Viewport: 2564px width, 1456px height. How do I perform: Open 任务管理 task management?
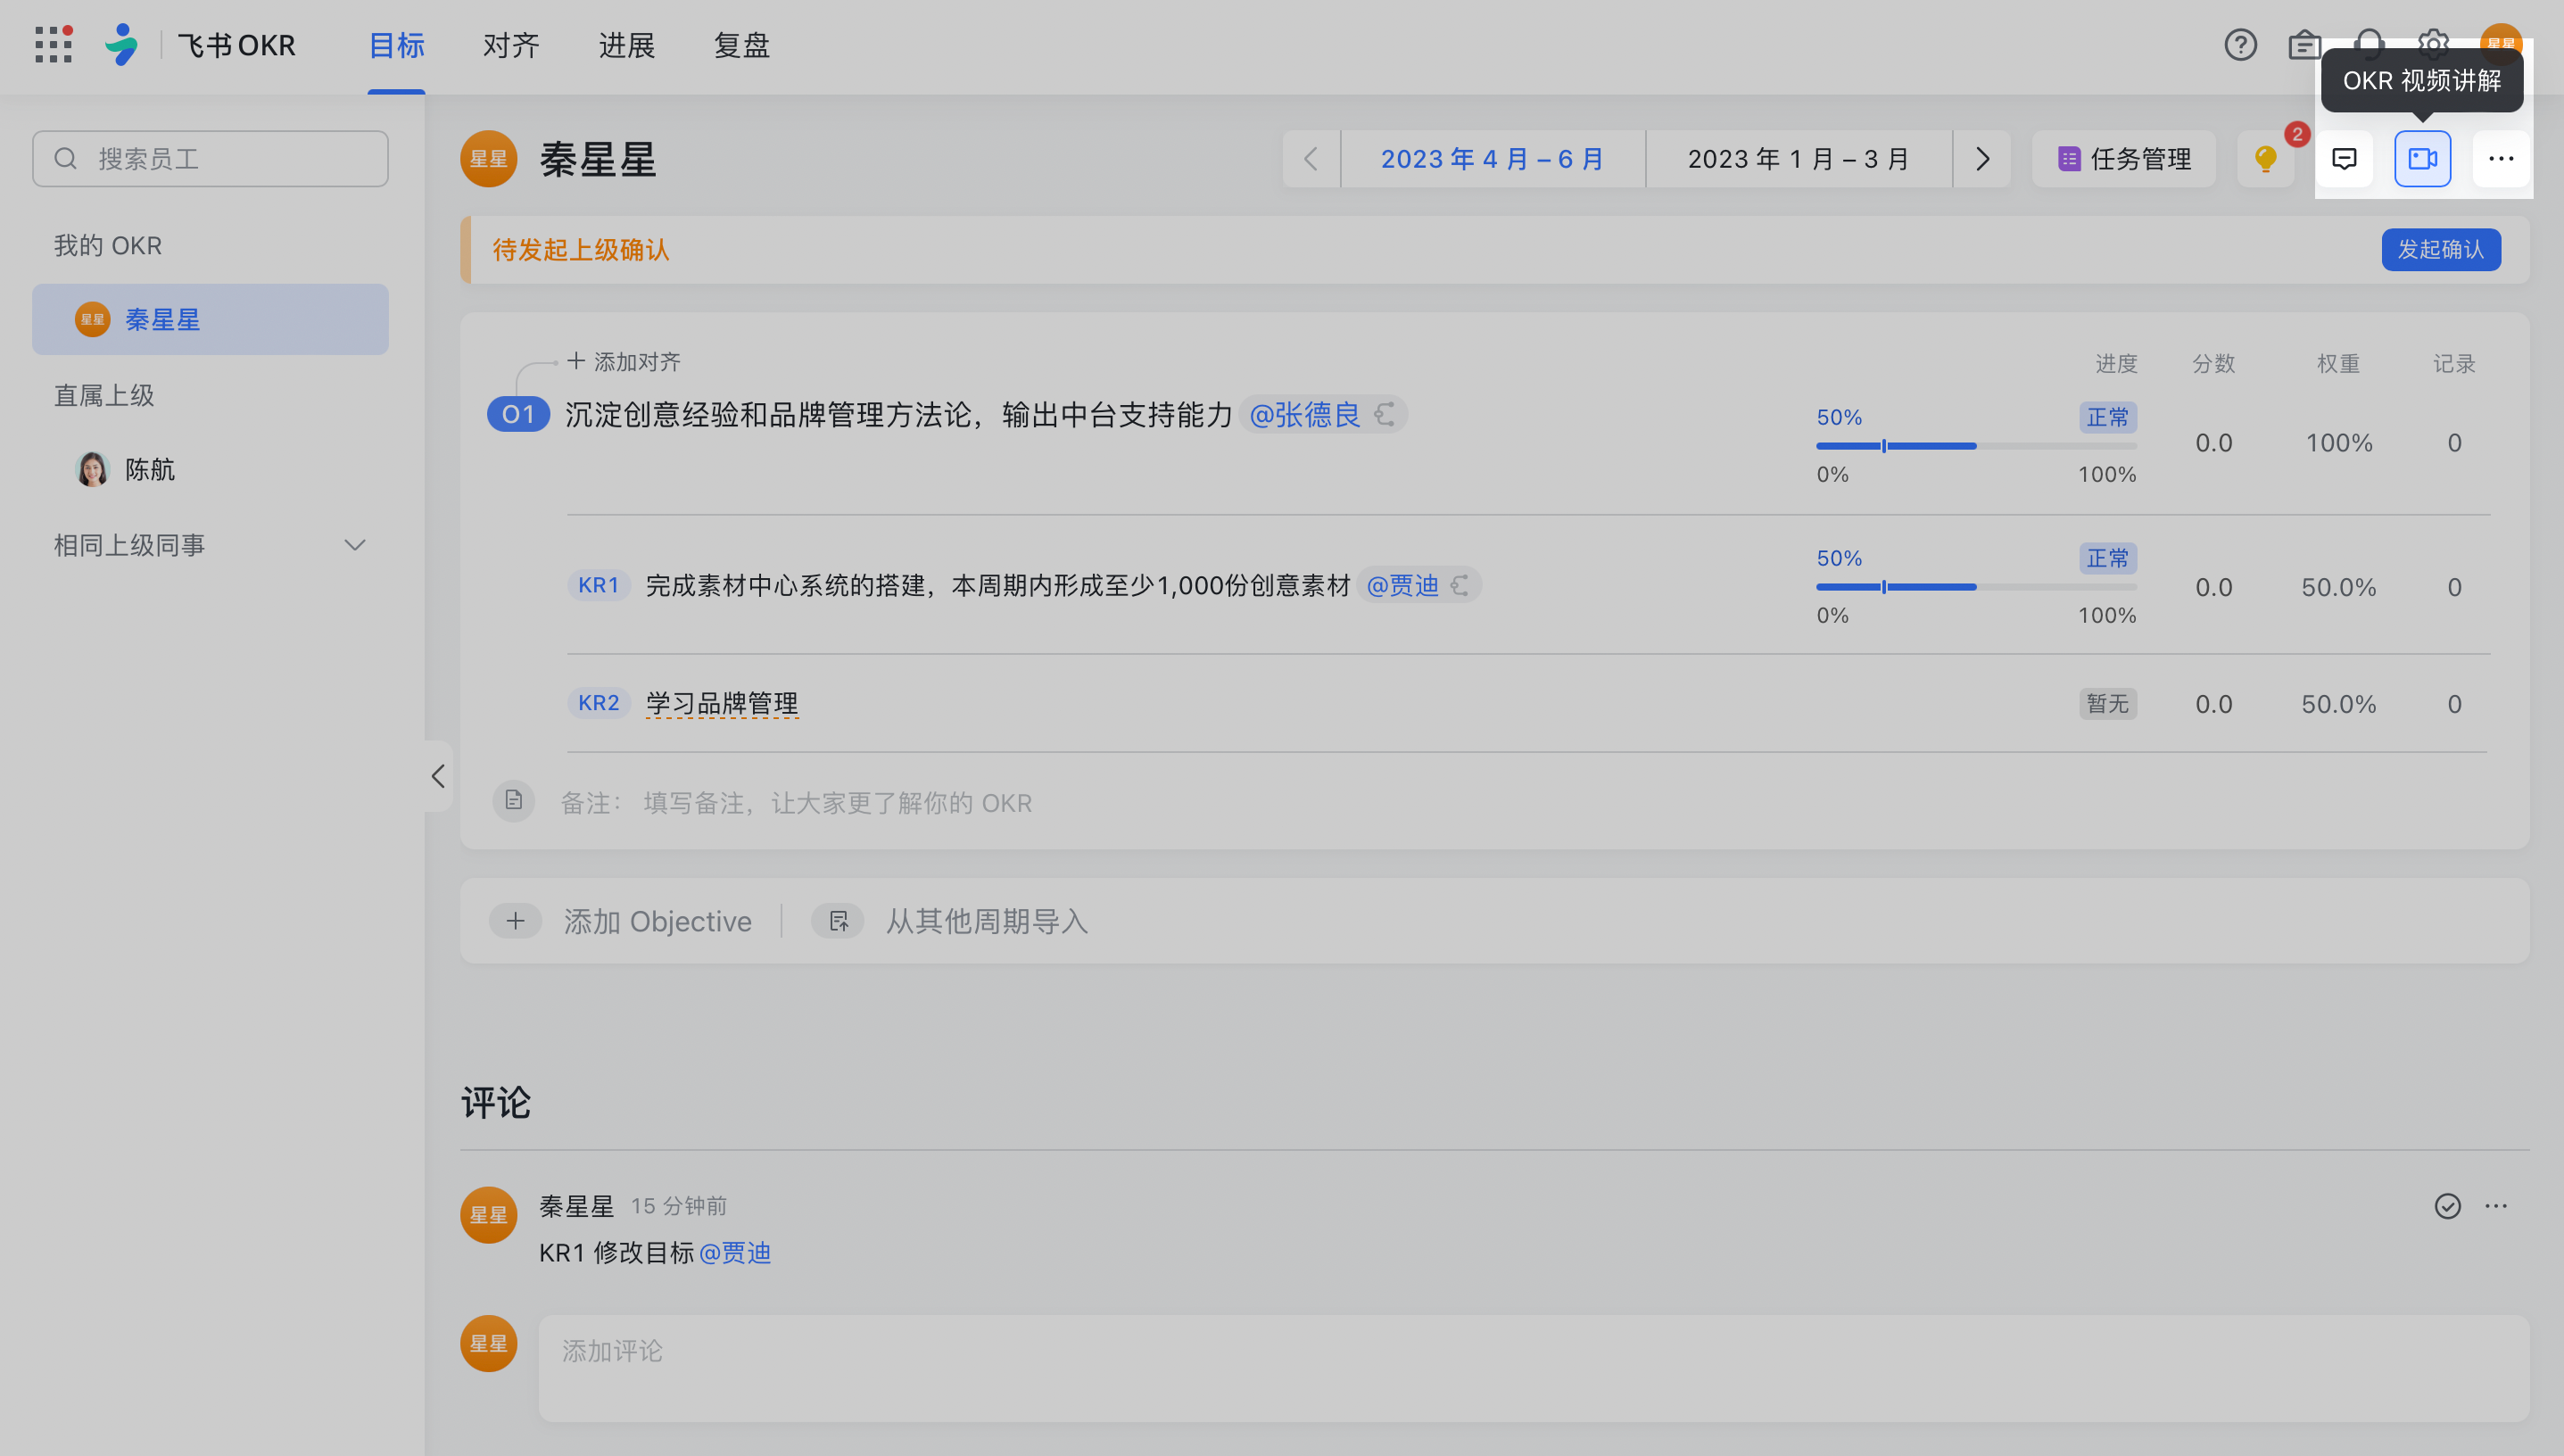coord(2124,159)
